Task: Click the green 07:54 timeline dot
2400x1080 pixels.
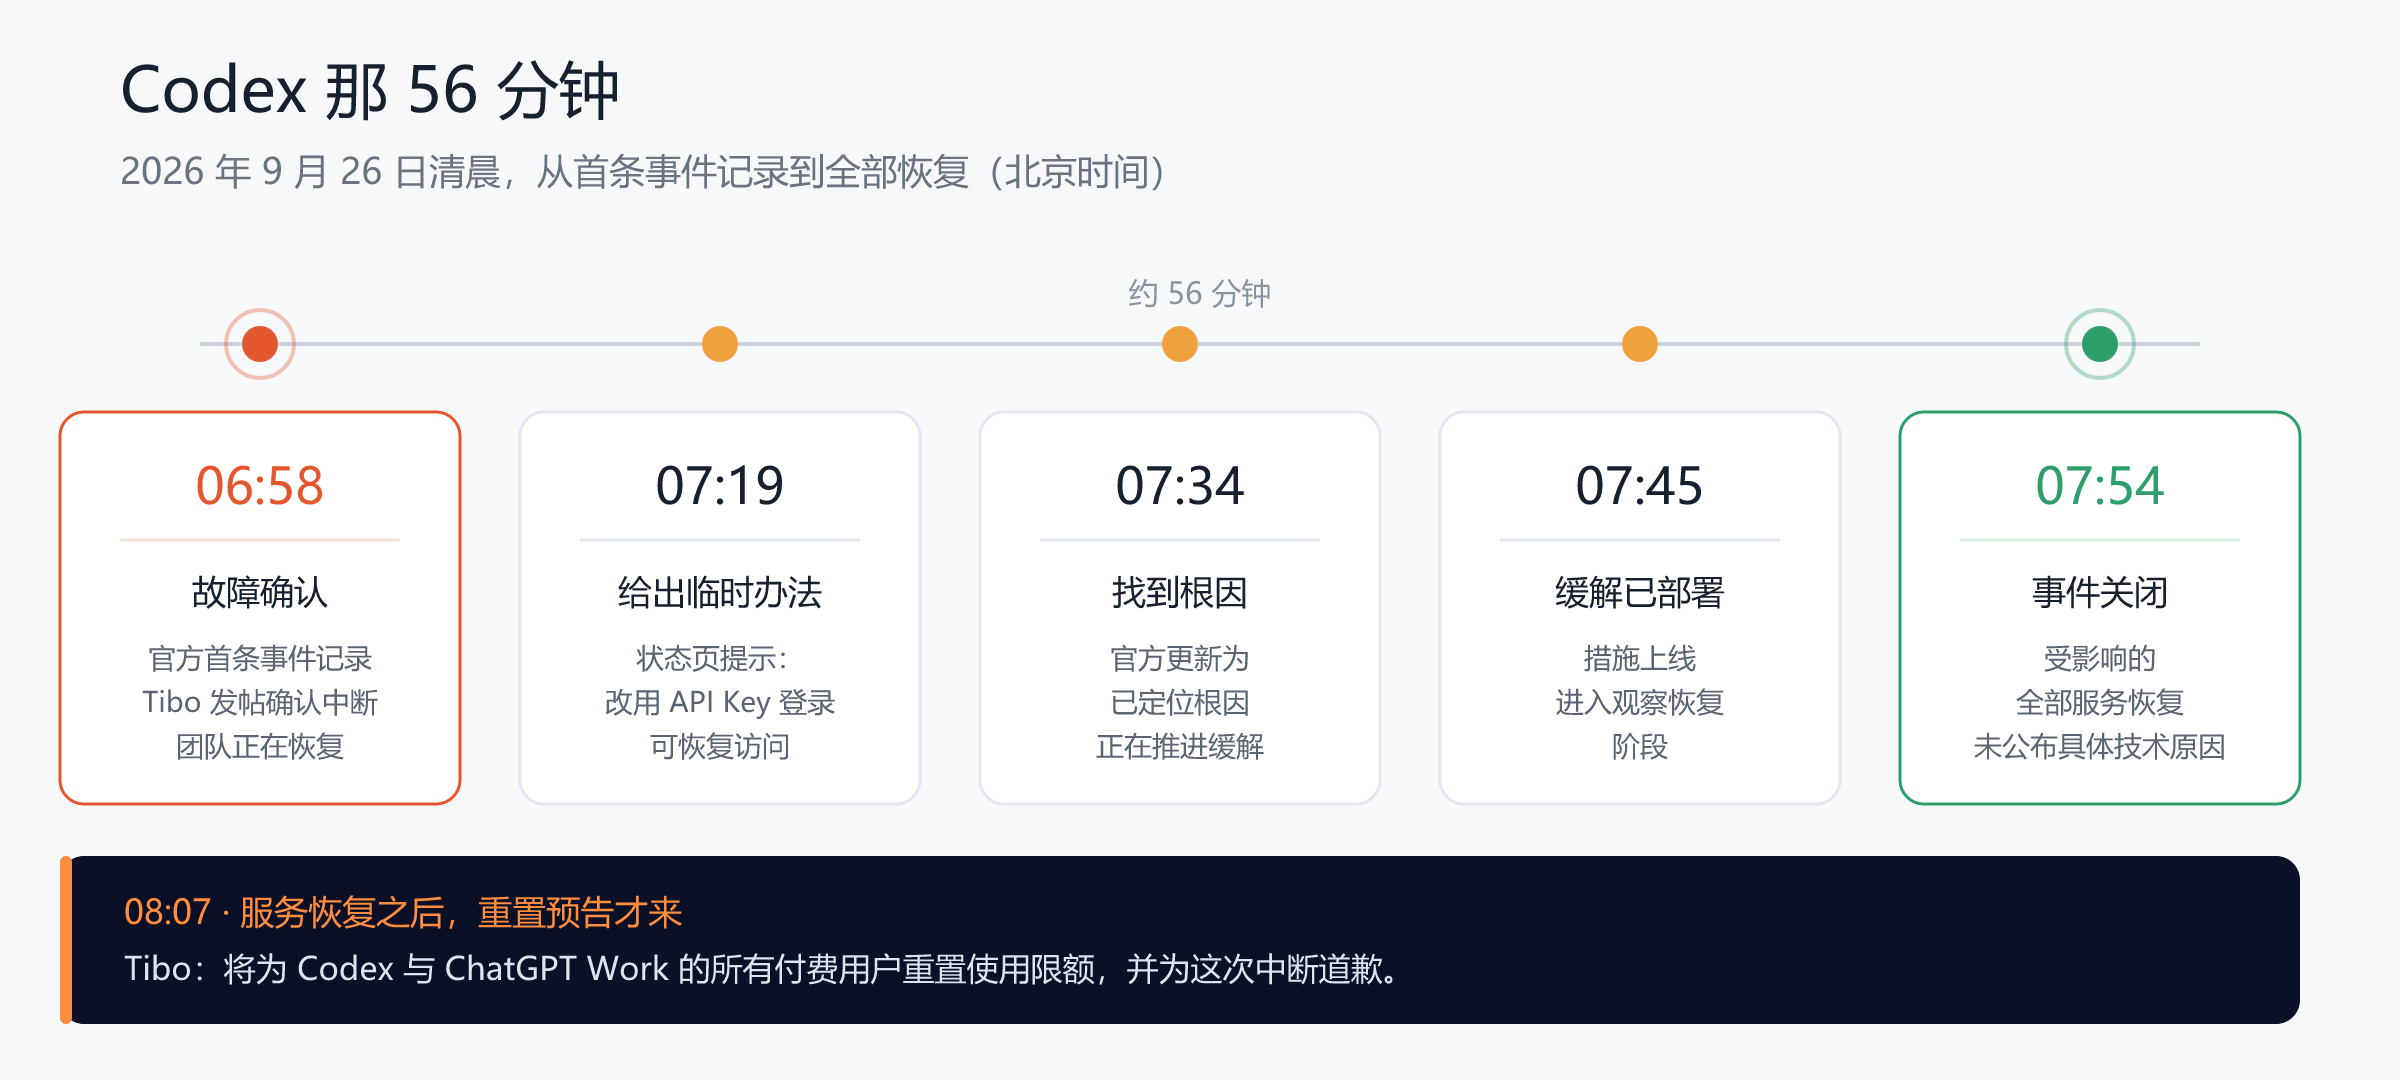Action: (x=2100, y=344)
